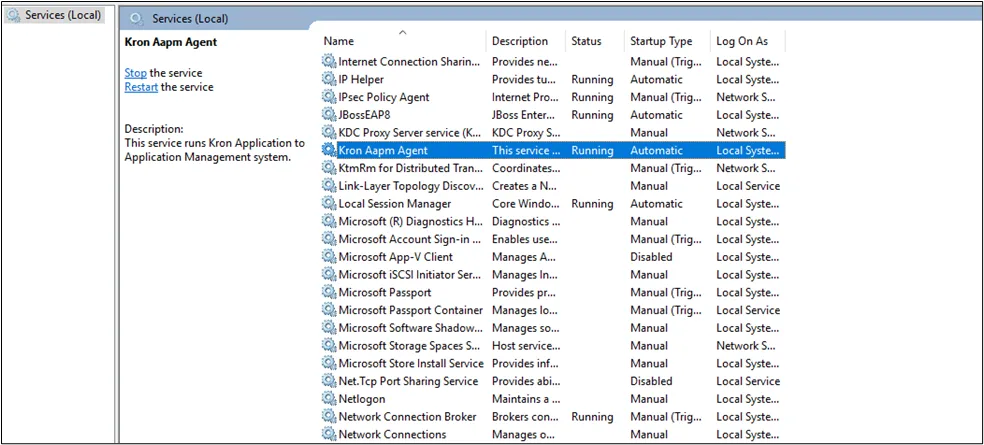Screen dimensions: 984x445
Task: Select the IP Helper service name
Action: 361,79
